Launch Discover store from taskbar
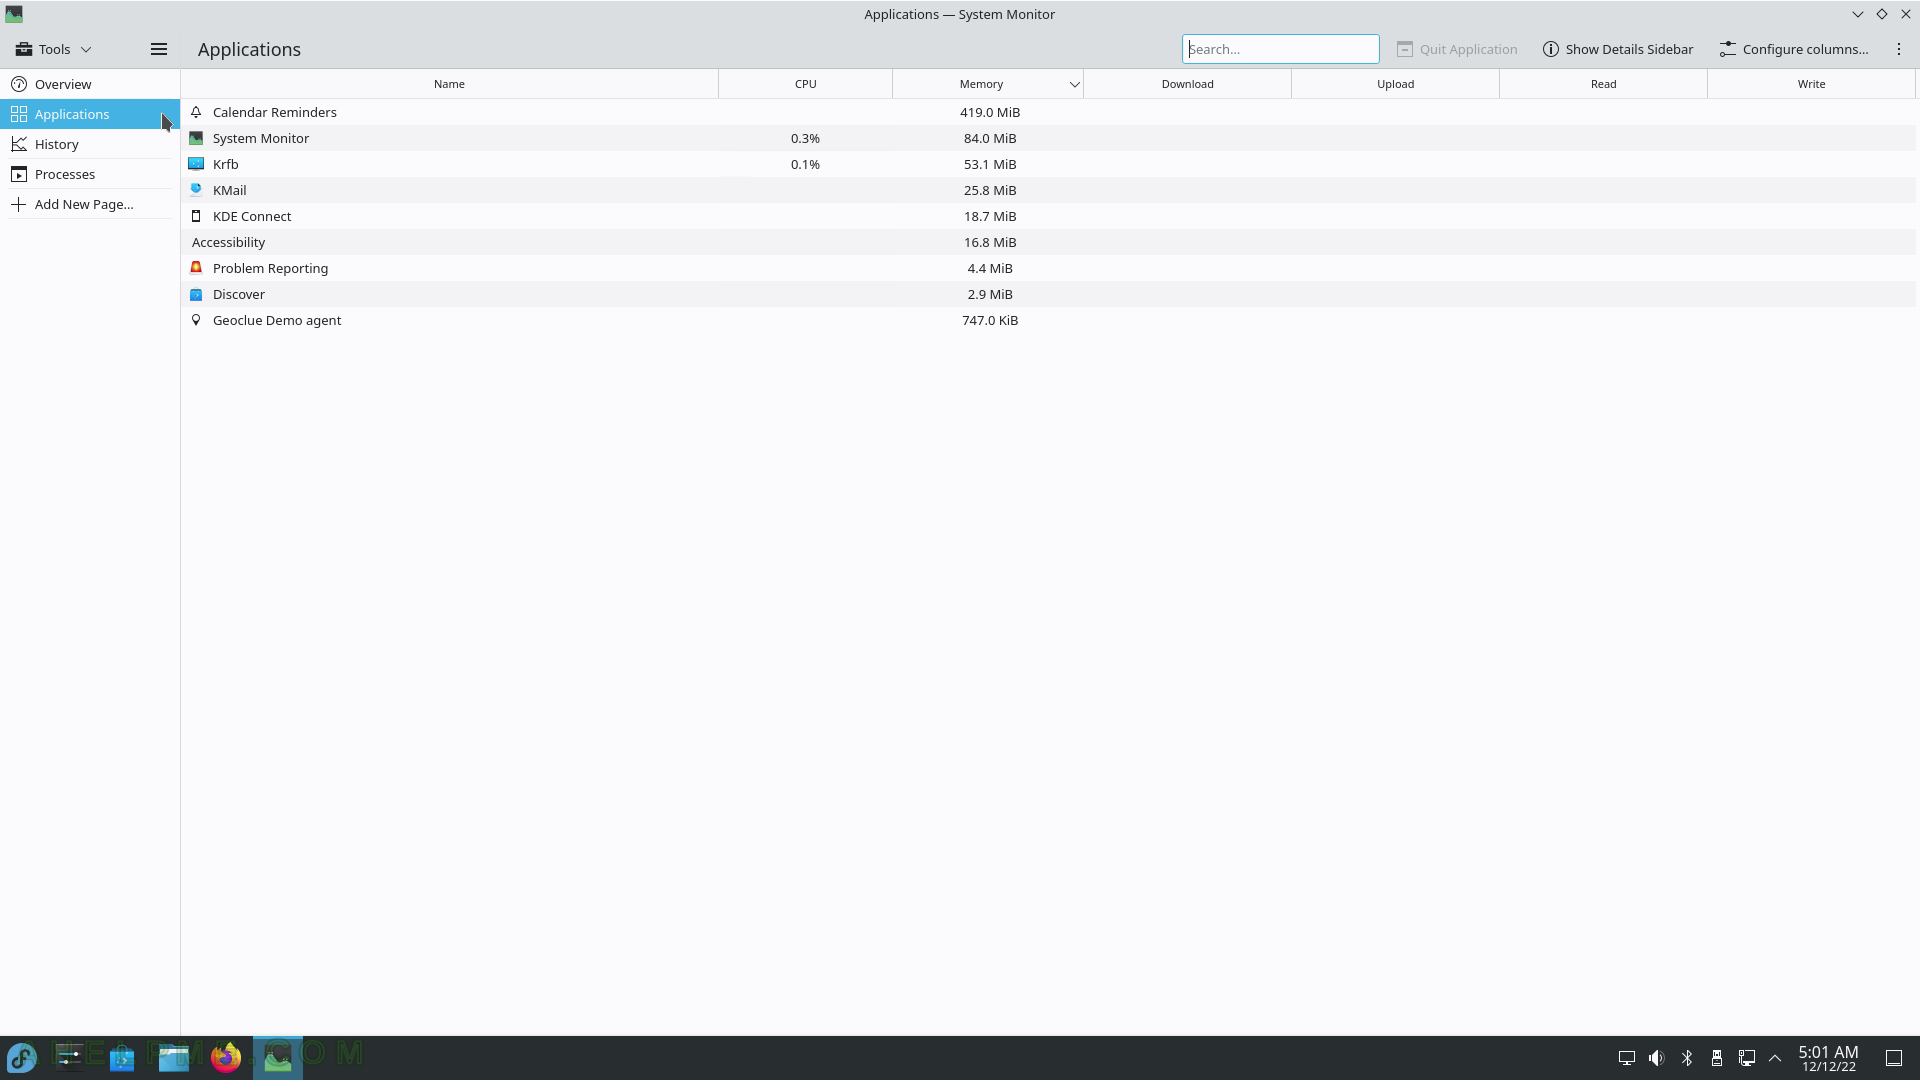The image size is (1920, 1080). pyautogui.click(x=122, y=1057)
